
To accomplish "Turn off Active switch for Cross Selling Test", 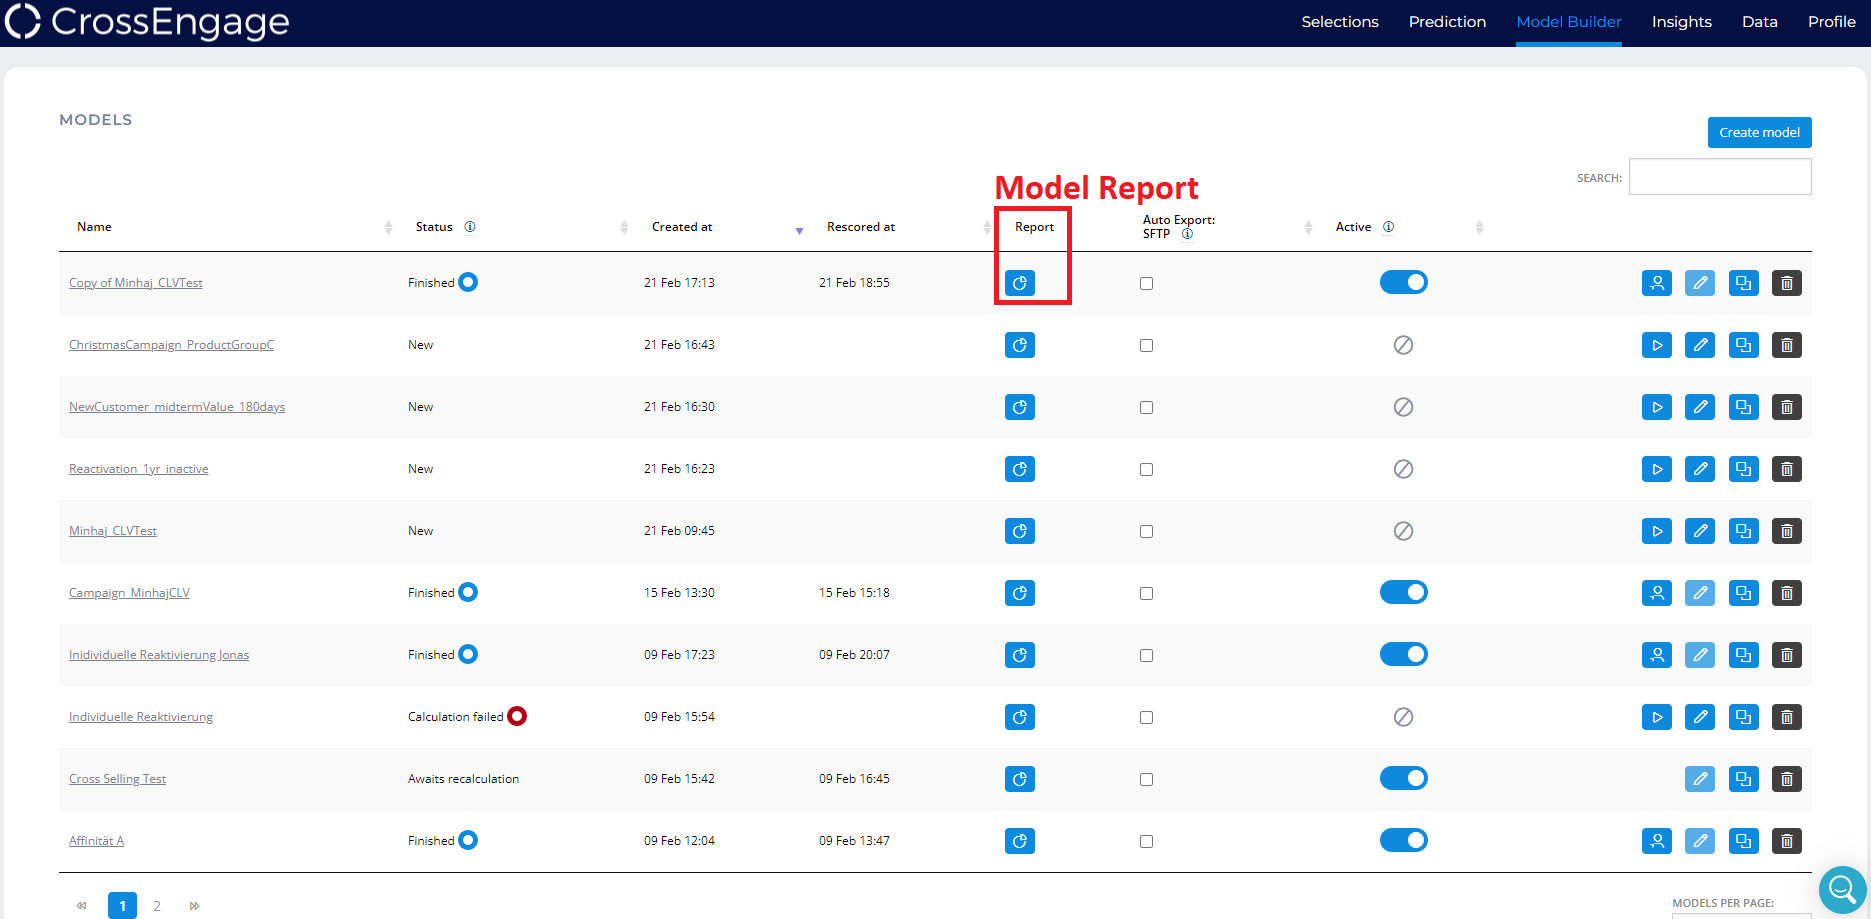I will 1403,778.
